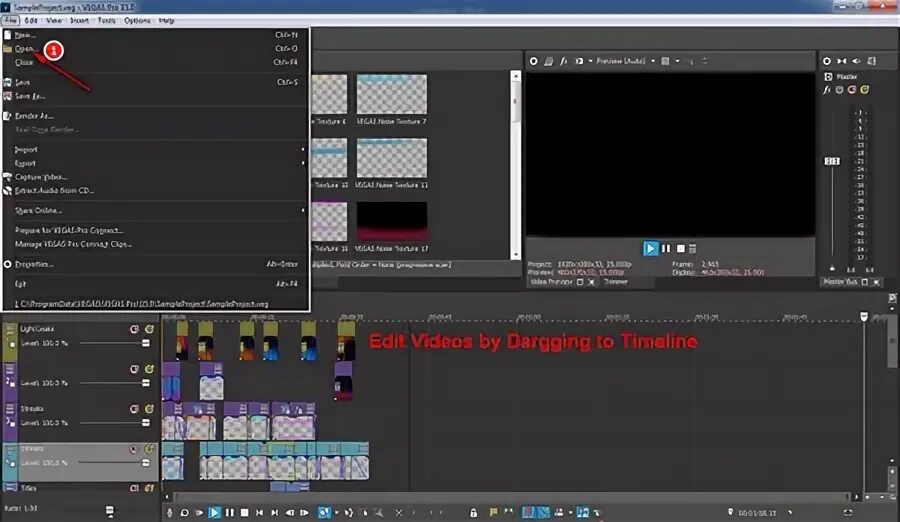Select VEGAS Noise Texture 11 thumbnail
The width and height of the screenshot is (900, 522).
(x=391, y=158)
